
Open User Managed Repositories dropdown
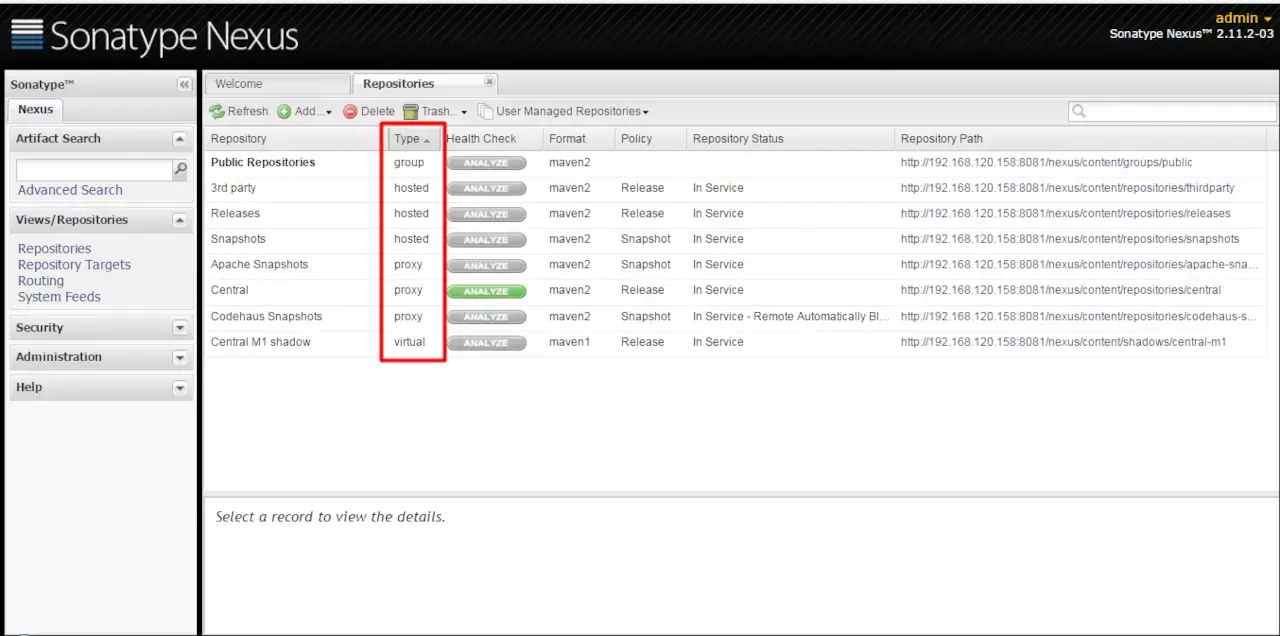(563, 111)
